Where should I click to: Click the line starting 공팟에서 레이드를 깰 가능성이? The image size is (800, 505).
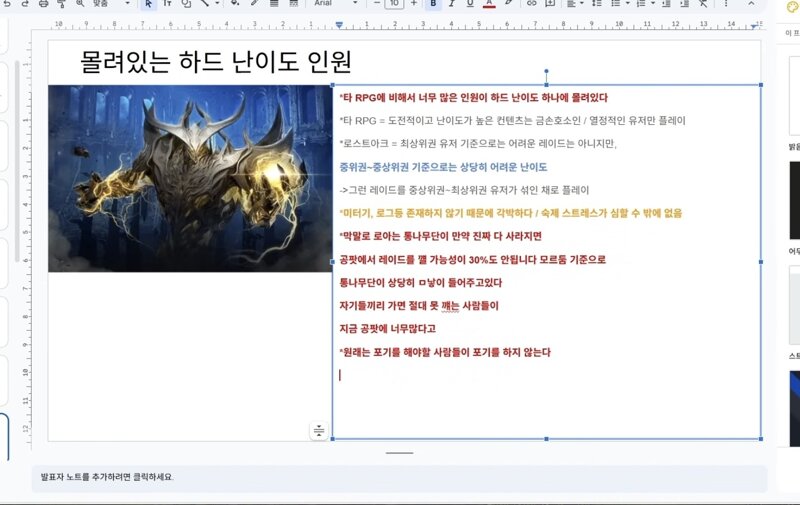(472, 260)
